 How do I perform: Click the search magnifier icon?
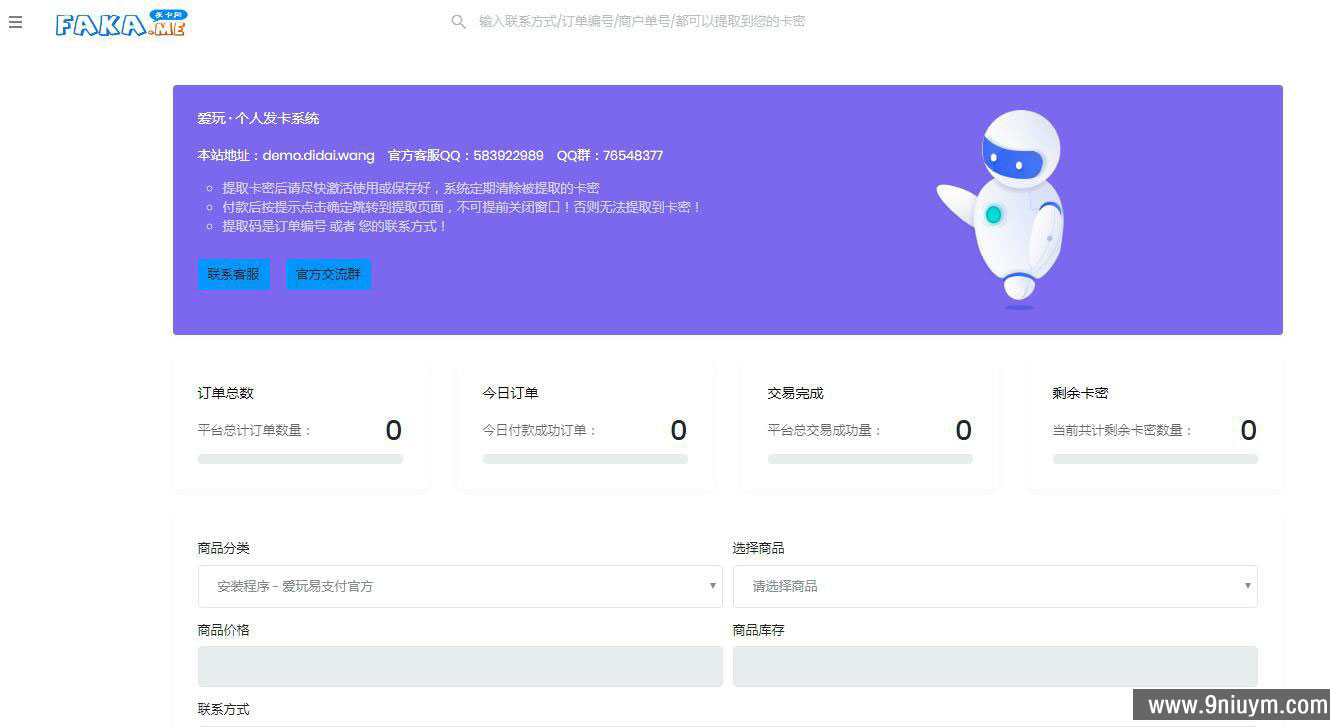(x=458, y=21)
